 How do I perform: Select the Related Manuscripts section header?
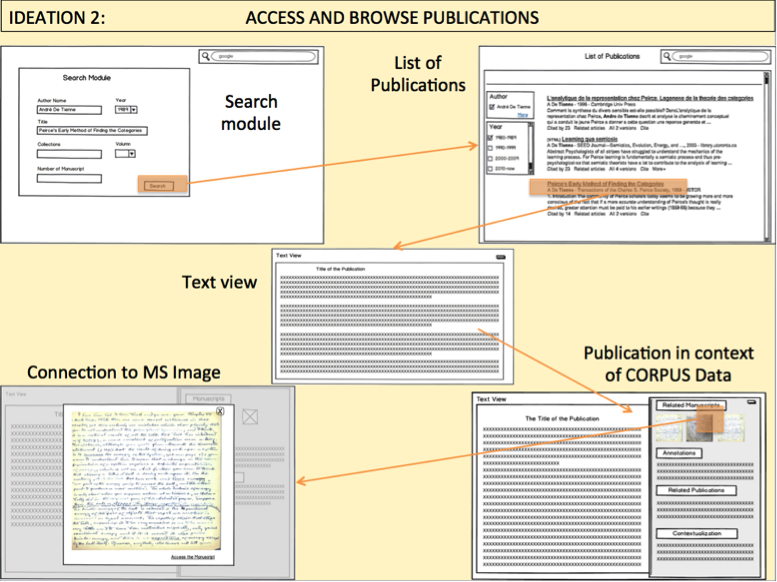[691, 405]
